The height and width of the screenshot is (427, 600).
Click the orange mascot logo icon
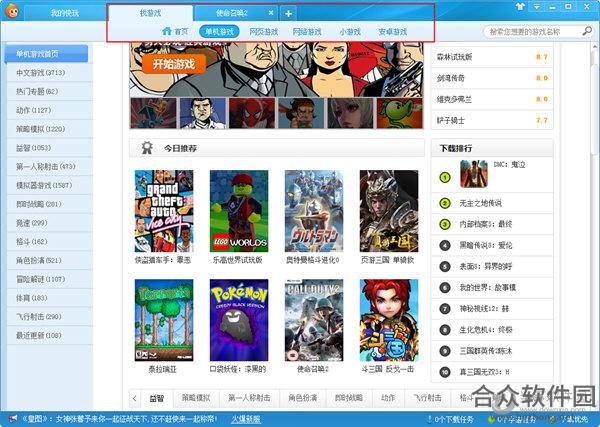tap(12, 11)
